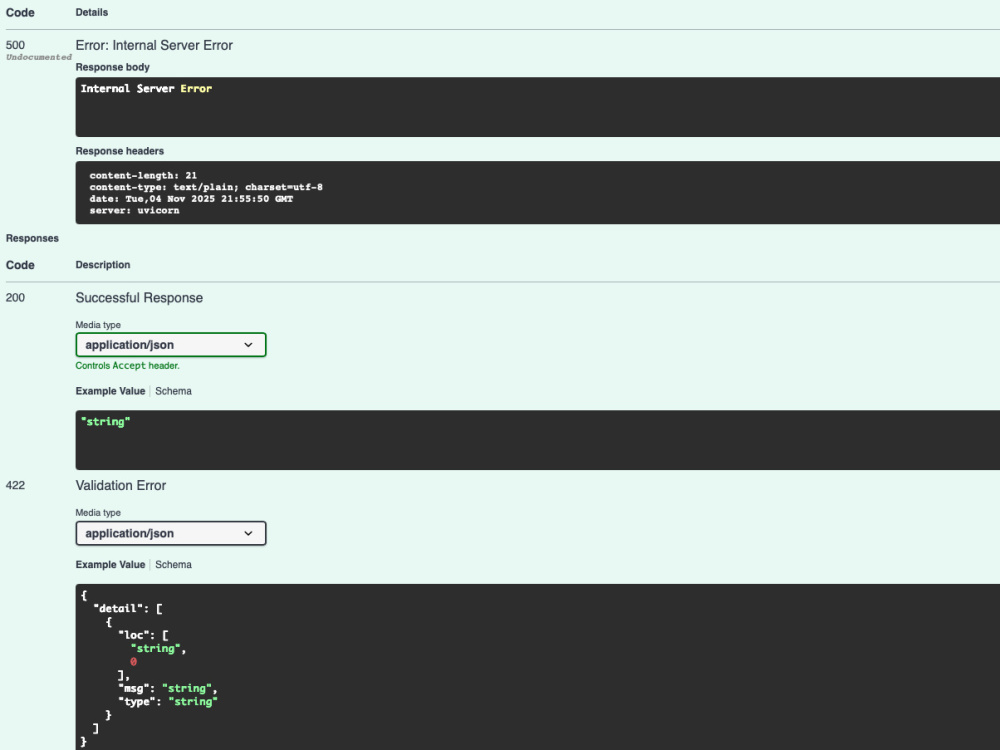Click the content-length: 21 header line
Screen dimensions: 1000x750
point(143,175)
